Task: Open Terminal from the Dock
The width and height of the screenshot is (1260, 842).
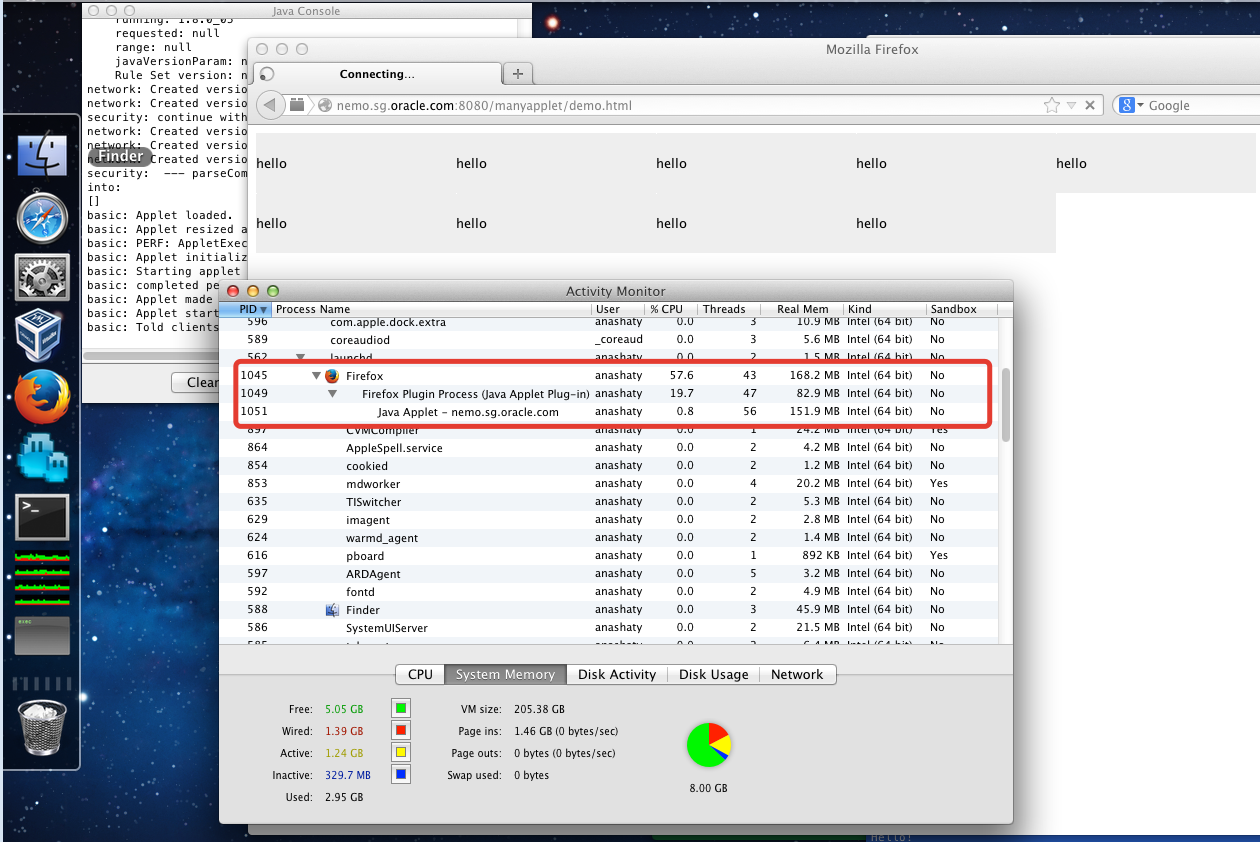Action: [x=42, y=517]
